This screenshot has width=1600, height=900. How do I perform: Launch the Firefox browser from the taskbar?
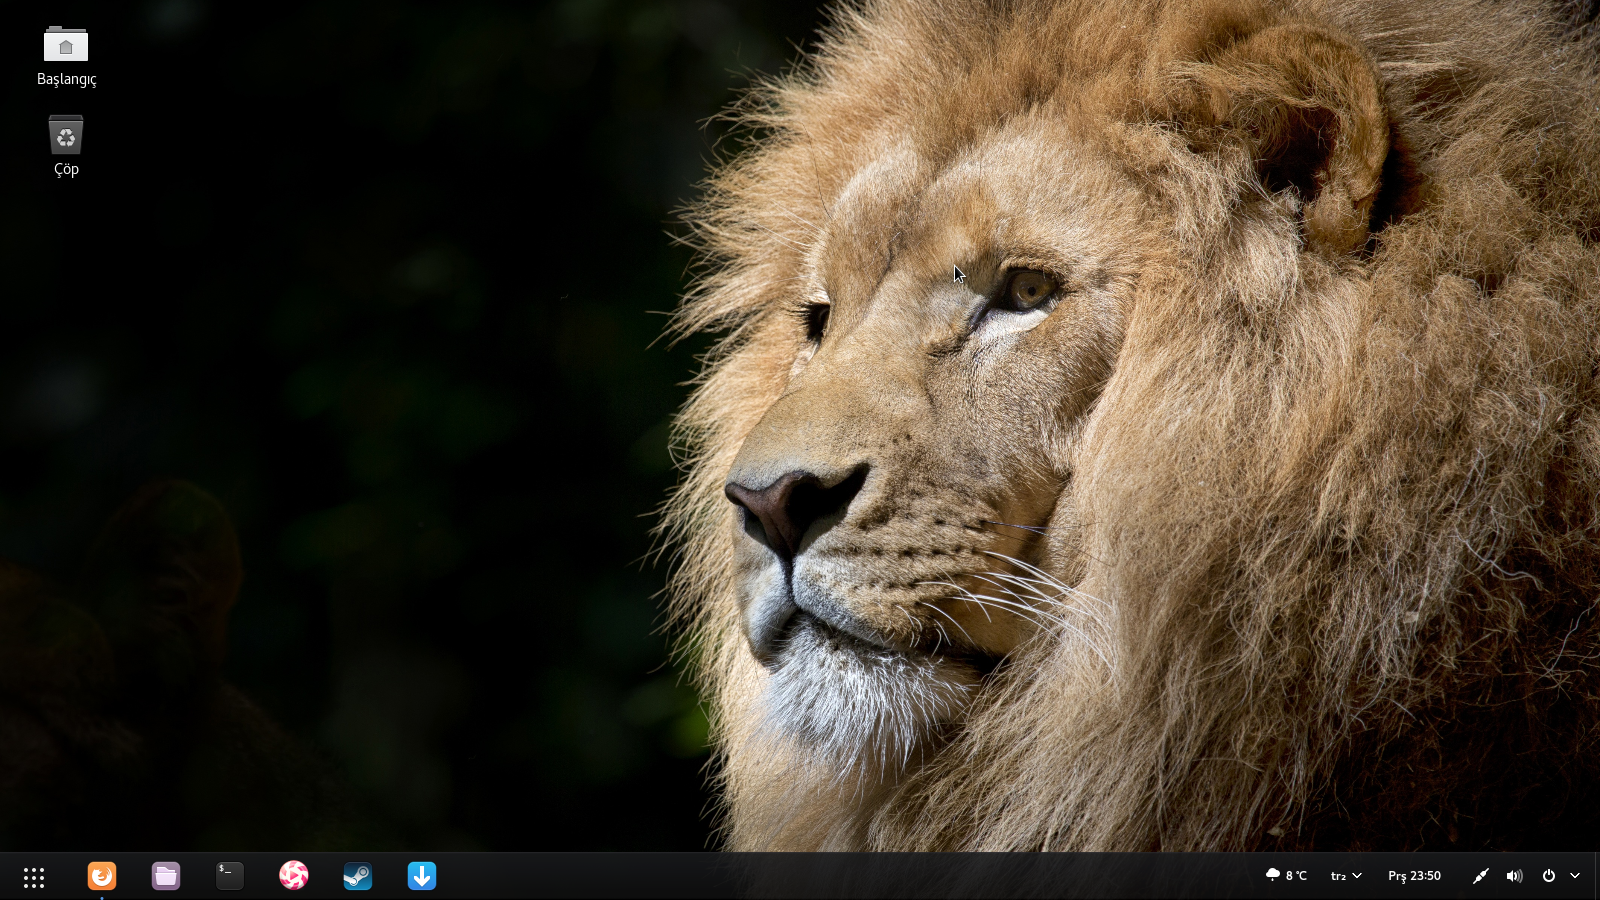coord(102,876)
